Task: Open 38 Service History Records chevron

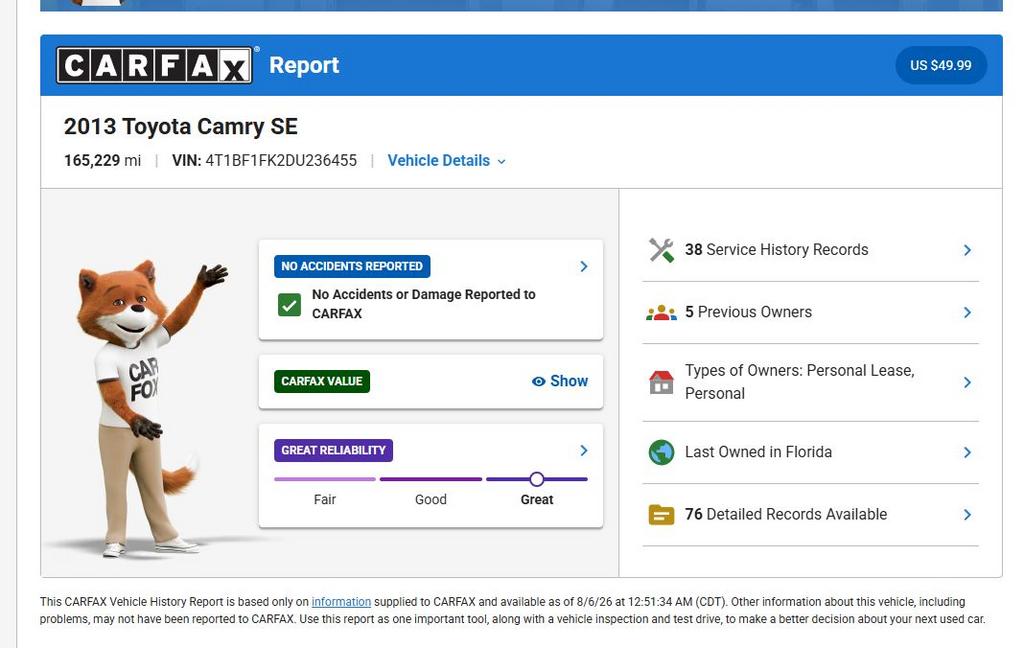Action: click(x=967, y=250)
